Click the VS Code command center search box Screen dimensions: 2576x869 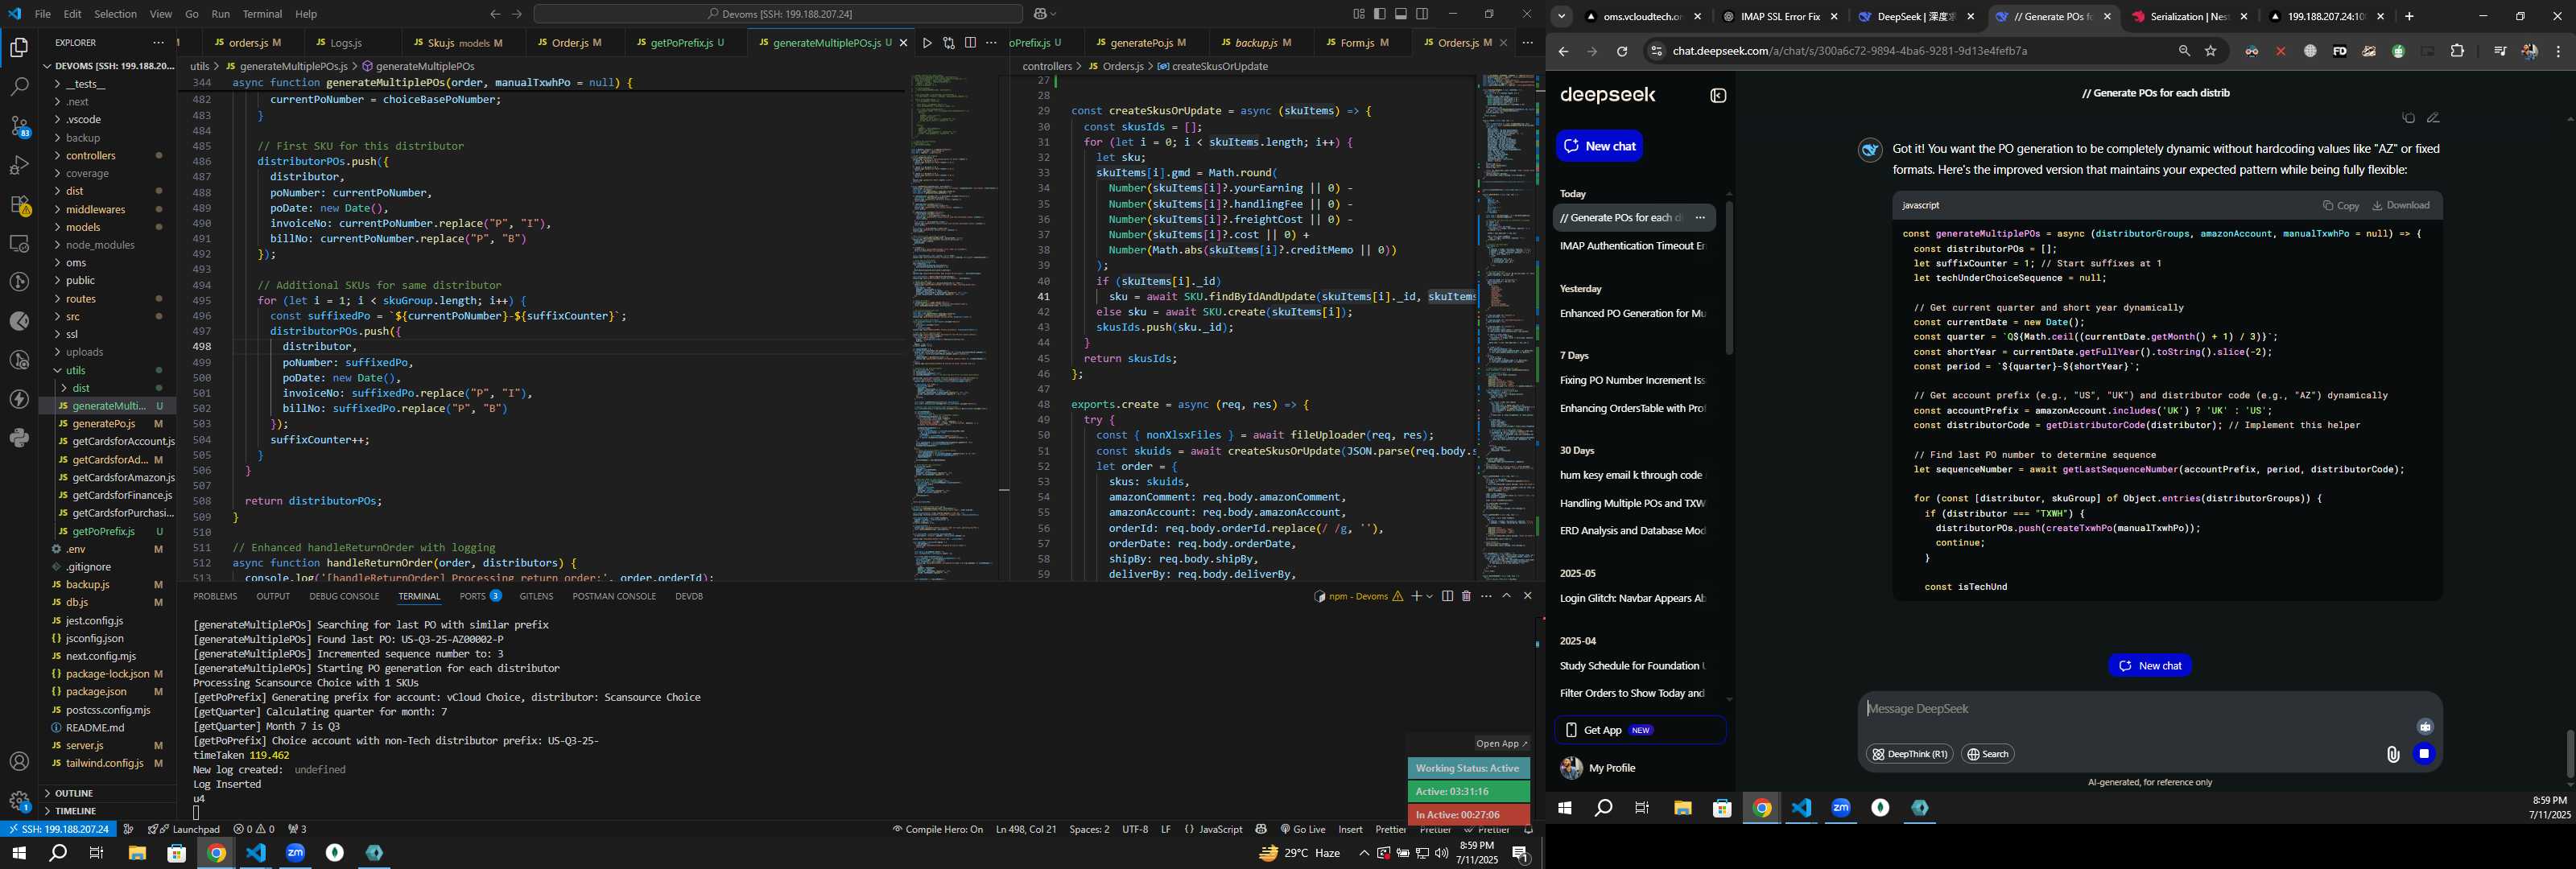coord(778,14)
